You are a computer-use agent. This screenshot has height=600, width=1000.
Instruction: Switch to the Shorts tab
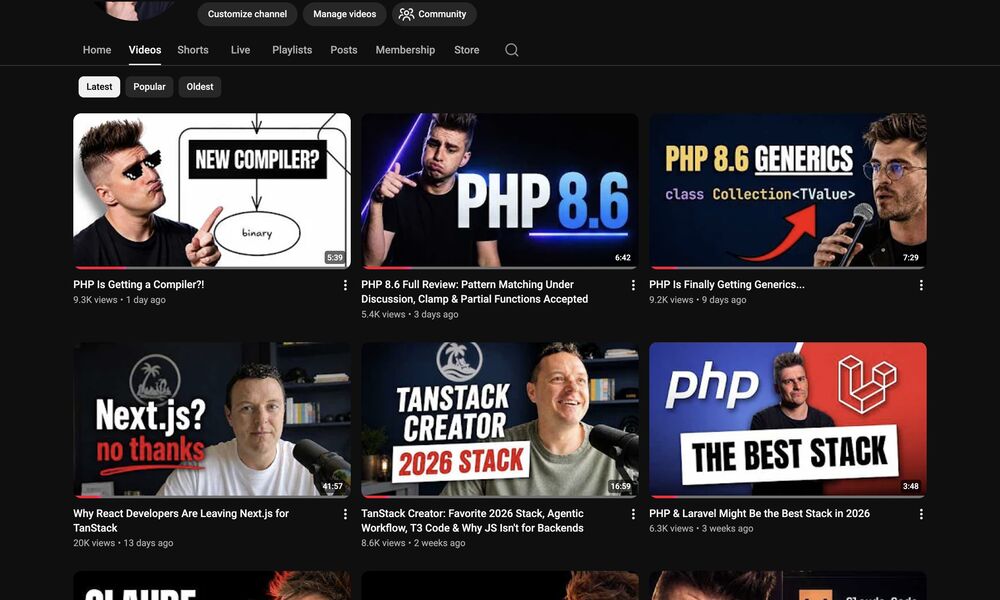[193, 50]
